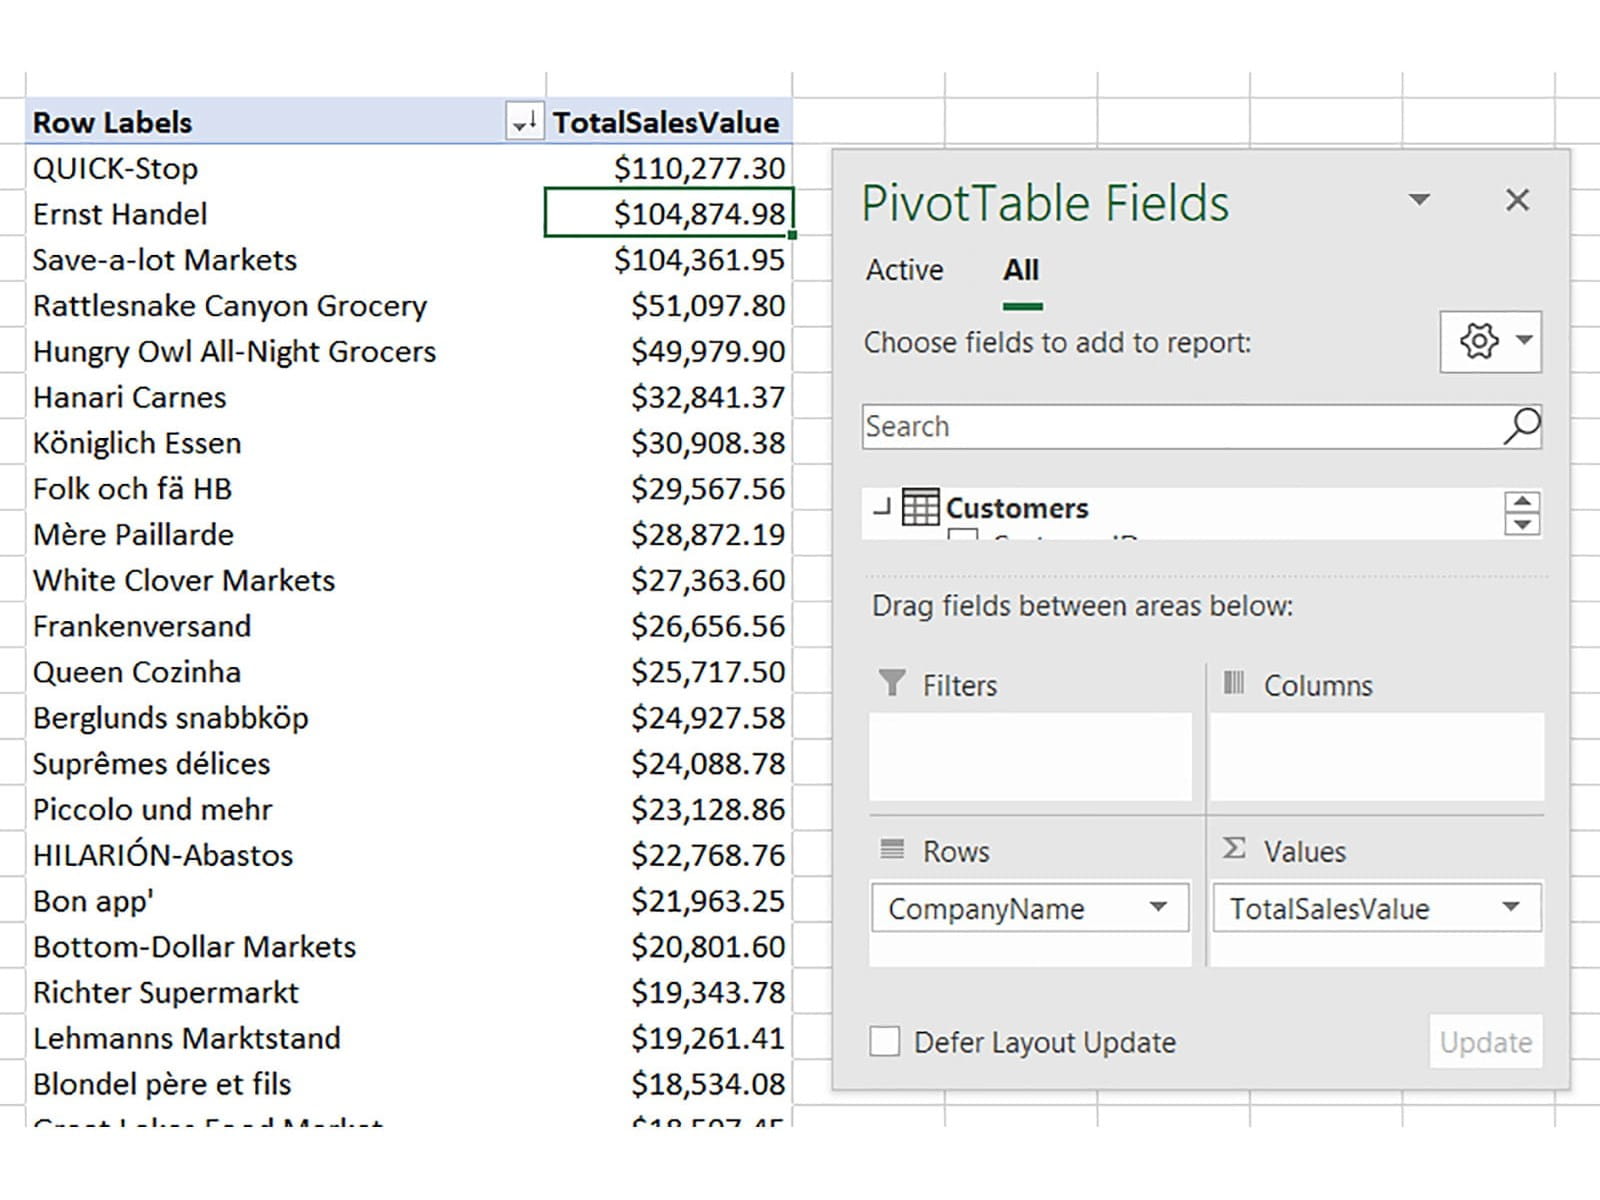Switch to the Active tab
Viewport: 1600px width, 1200px height.
(904, 270)
